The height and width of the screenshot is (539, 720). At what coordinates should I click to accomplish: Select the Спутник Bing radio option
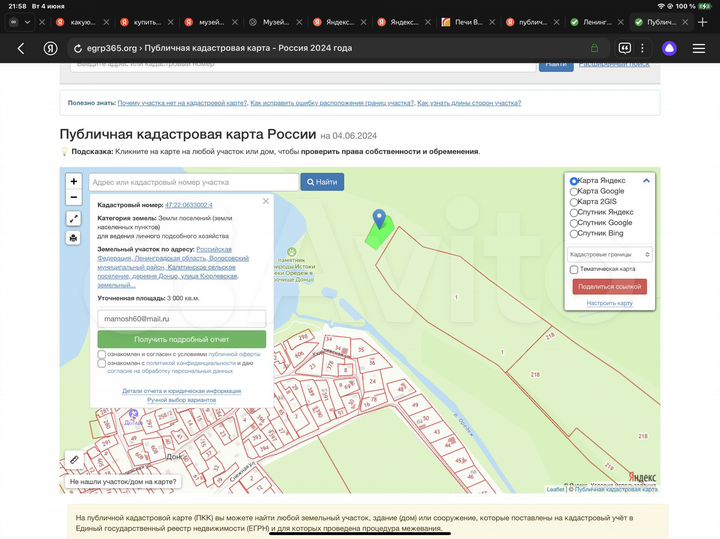coord(574,234)
